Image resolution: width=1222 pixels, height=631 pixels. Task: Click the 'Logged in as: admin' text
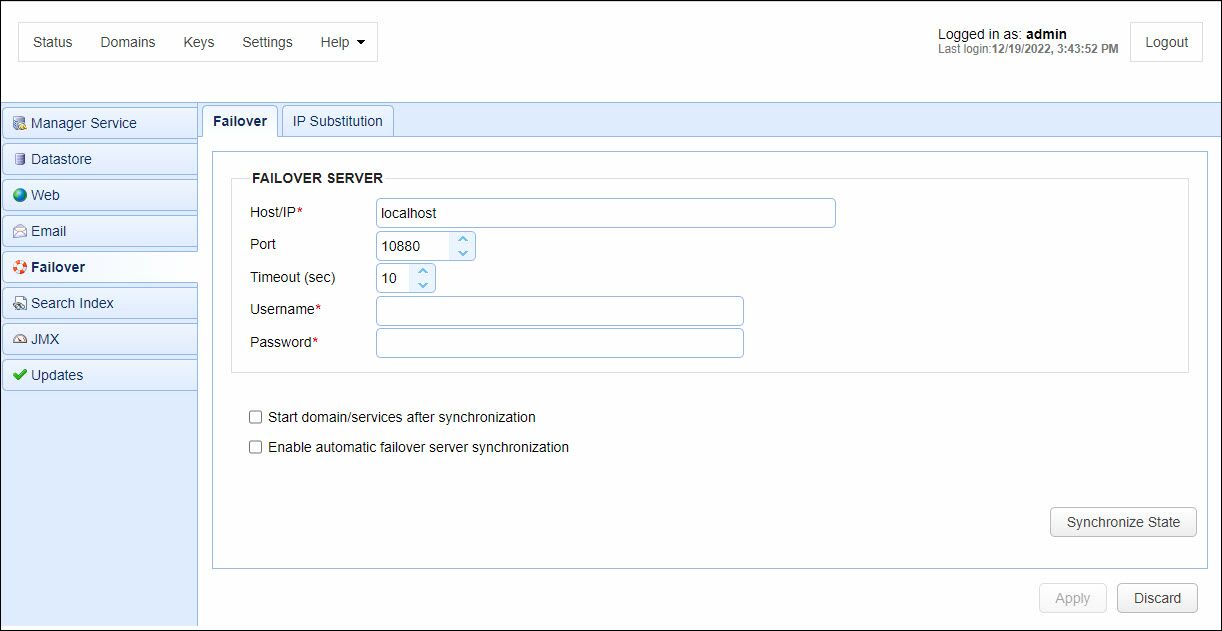point(1002,34)
